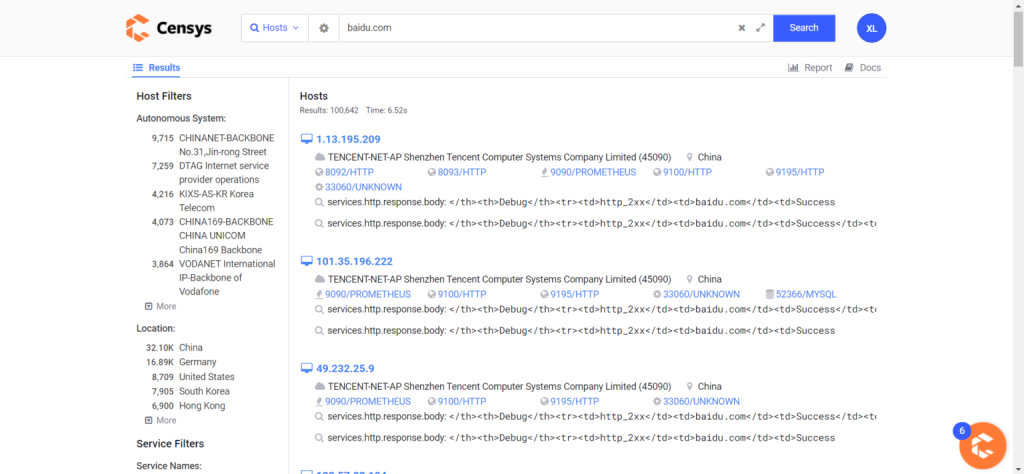1024x474 pixels.
Task: Open host 101.35.196.222 details
Action: 354,261
